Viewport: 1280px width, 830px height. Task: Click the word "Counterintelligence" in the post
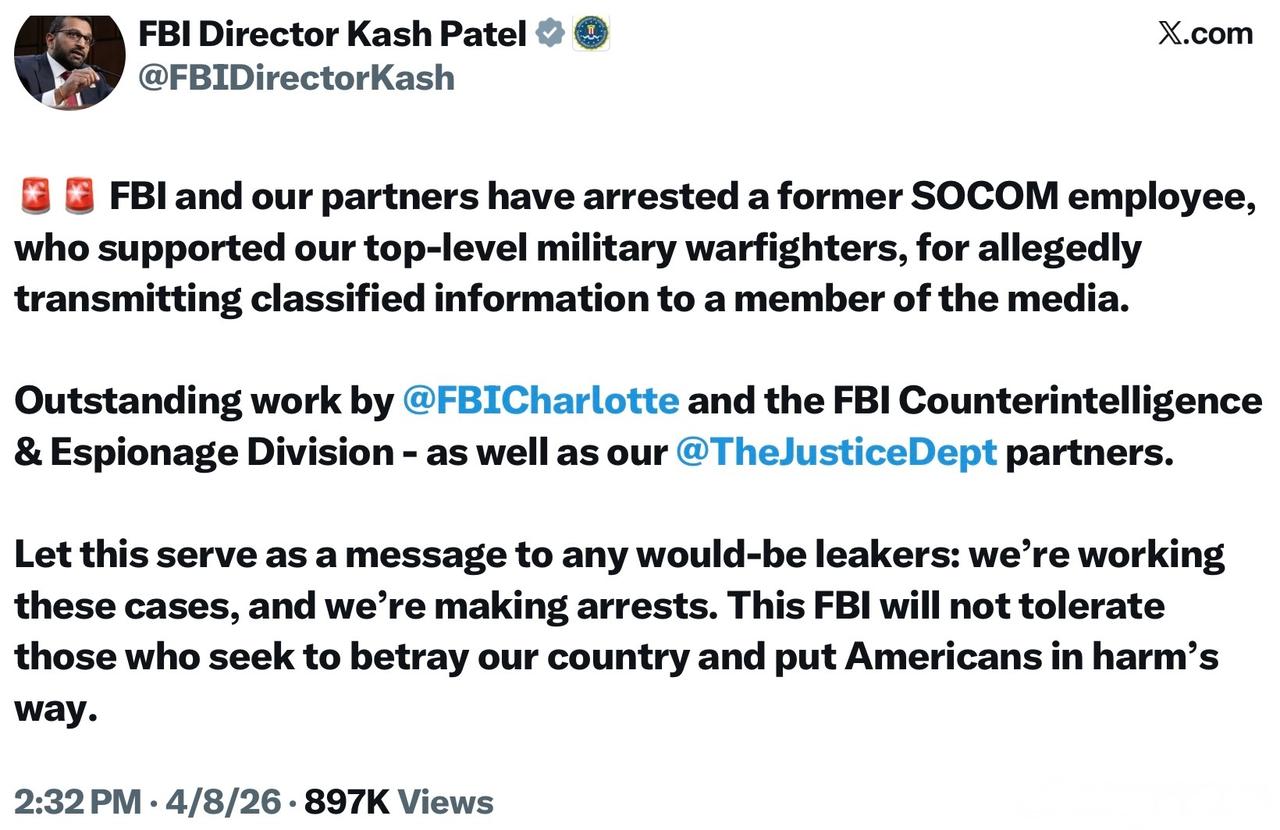point(1080,401)
